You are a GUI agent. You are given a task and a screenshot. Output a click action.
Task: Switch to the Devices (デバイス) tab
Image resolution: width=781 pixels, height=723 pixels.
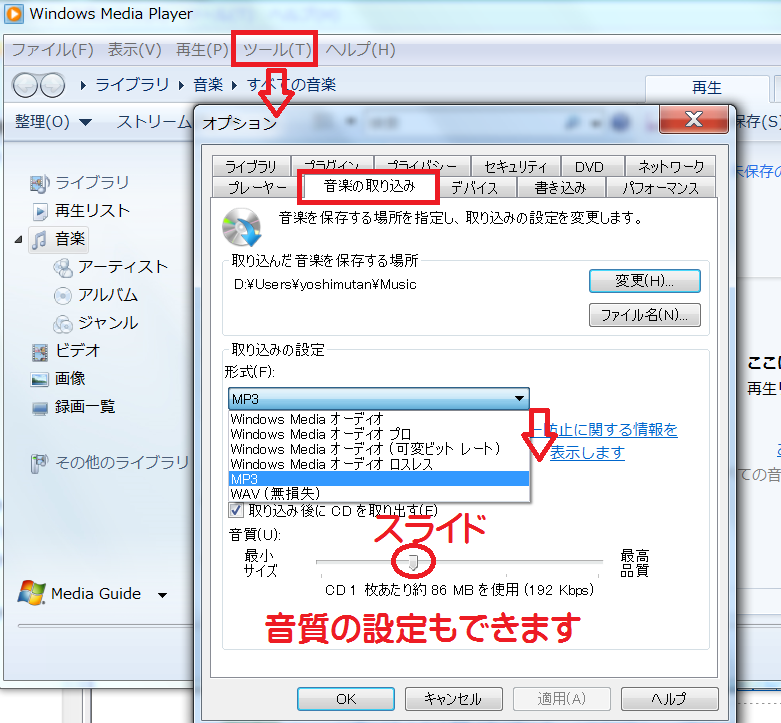point(476,188)
